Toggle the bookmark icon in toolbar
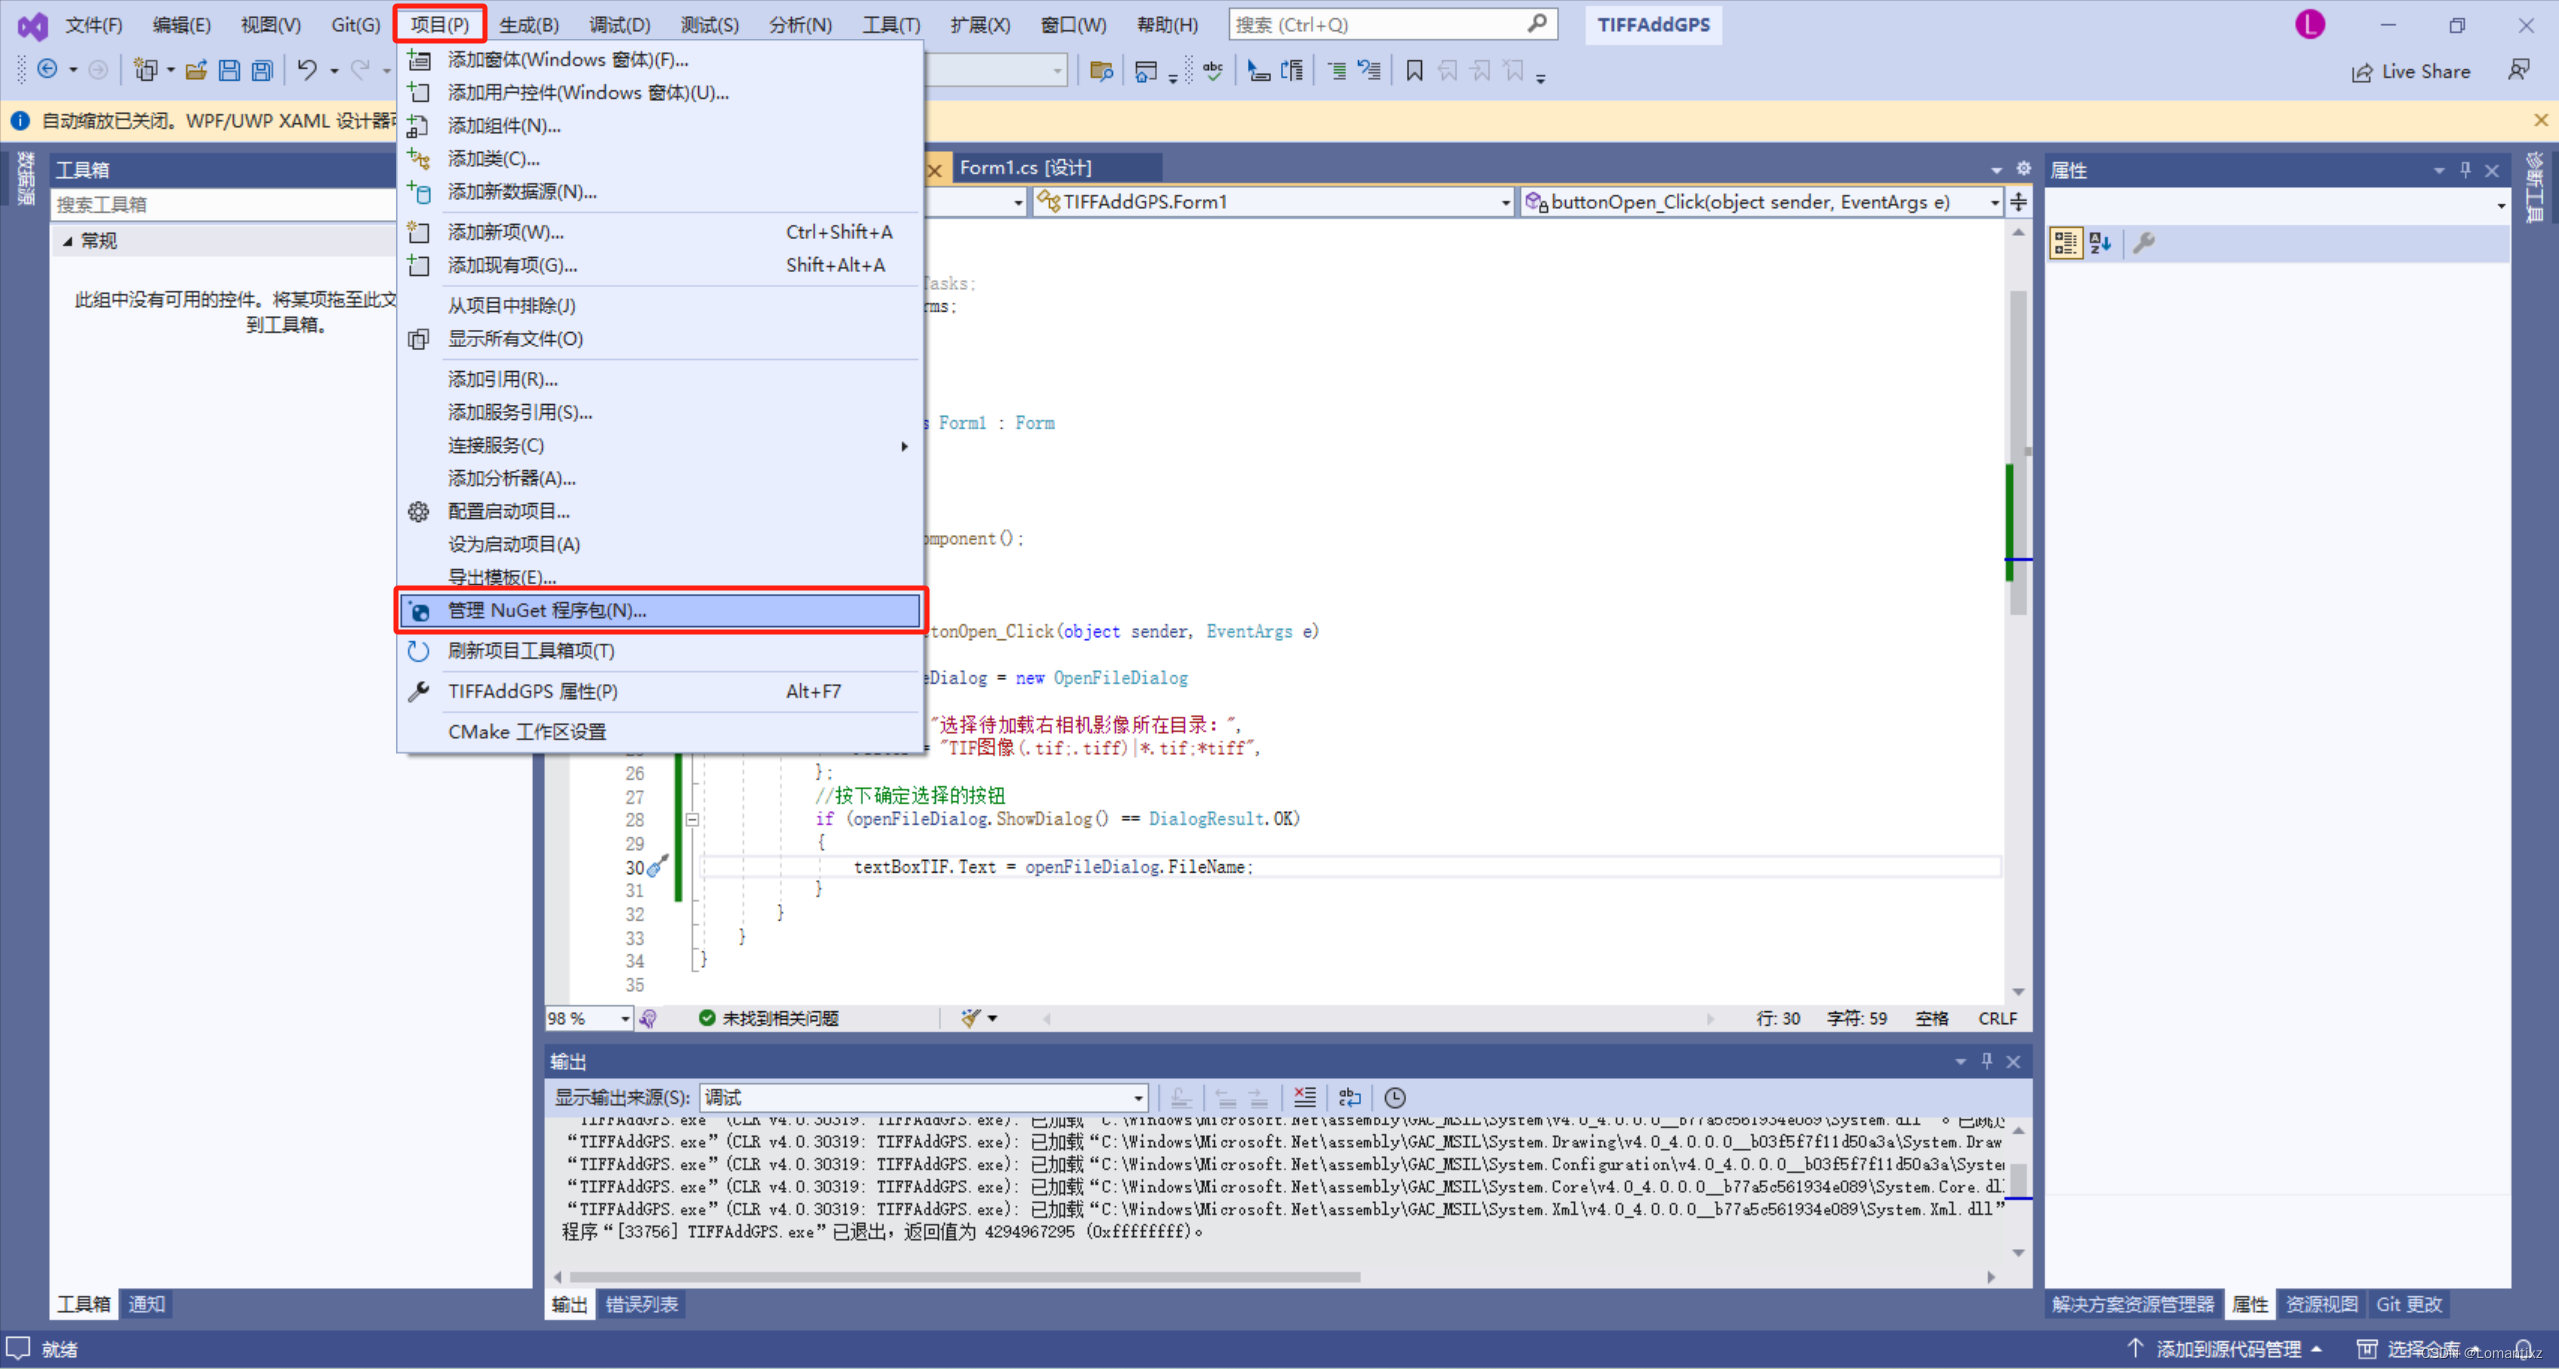Screen dimensions: 2559x1369 pos(1414,71)
